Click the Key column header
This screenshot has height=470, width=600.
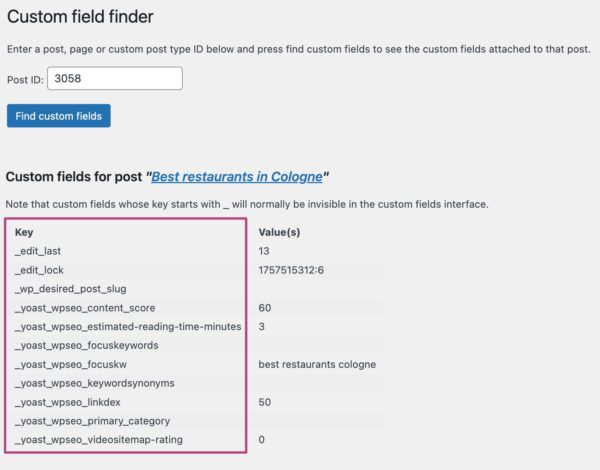pos(24,232)
